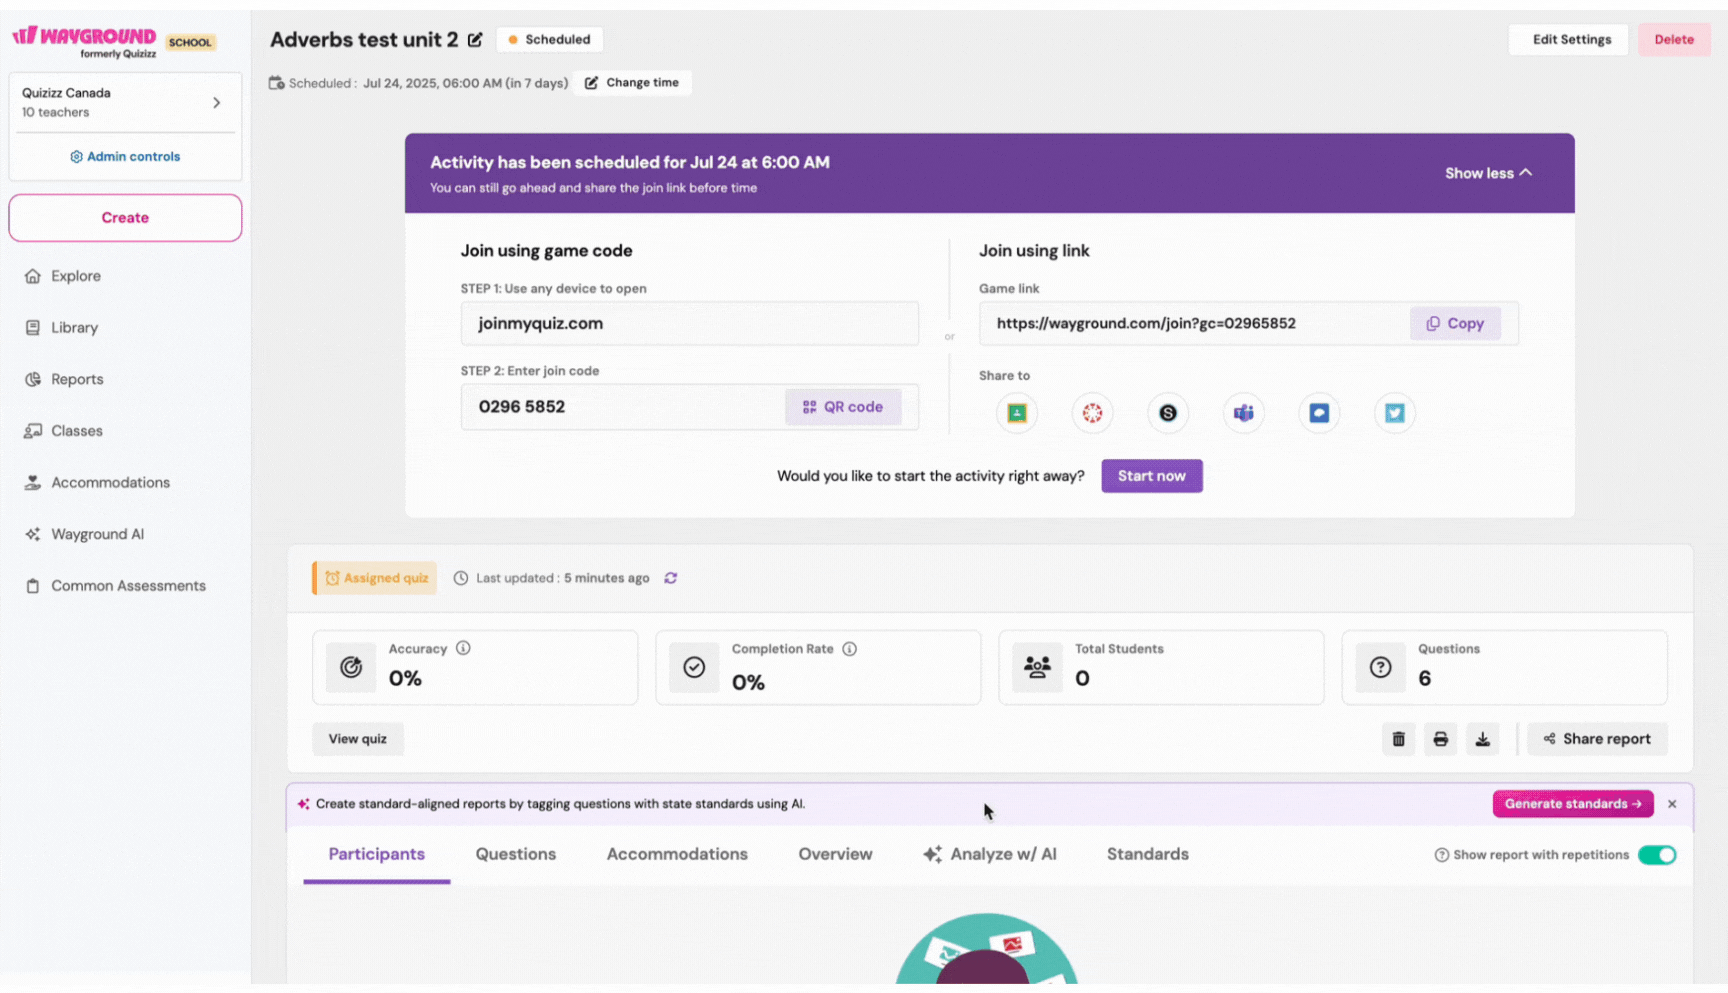Open the QR code for joining
This screenshot has height=993, width=1728.
pos(843,407)
